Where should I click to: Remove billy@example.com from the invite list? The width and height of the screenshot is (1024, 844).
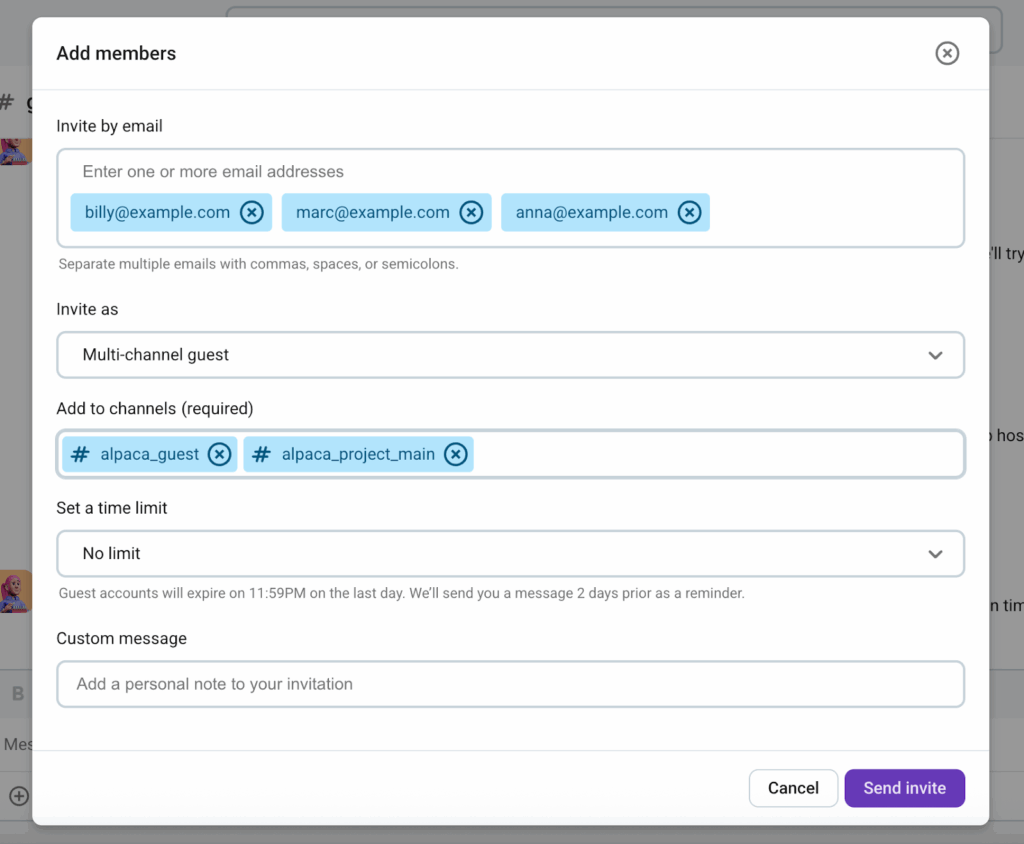(251, 212)
